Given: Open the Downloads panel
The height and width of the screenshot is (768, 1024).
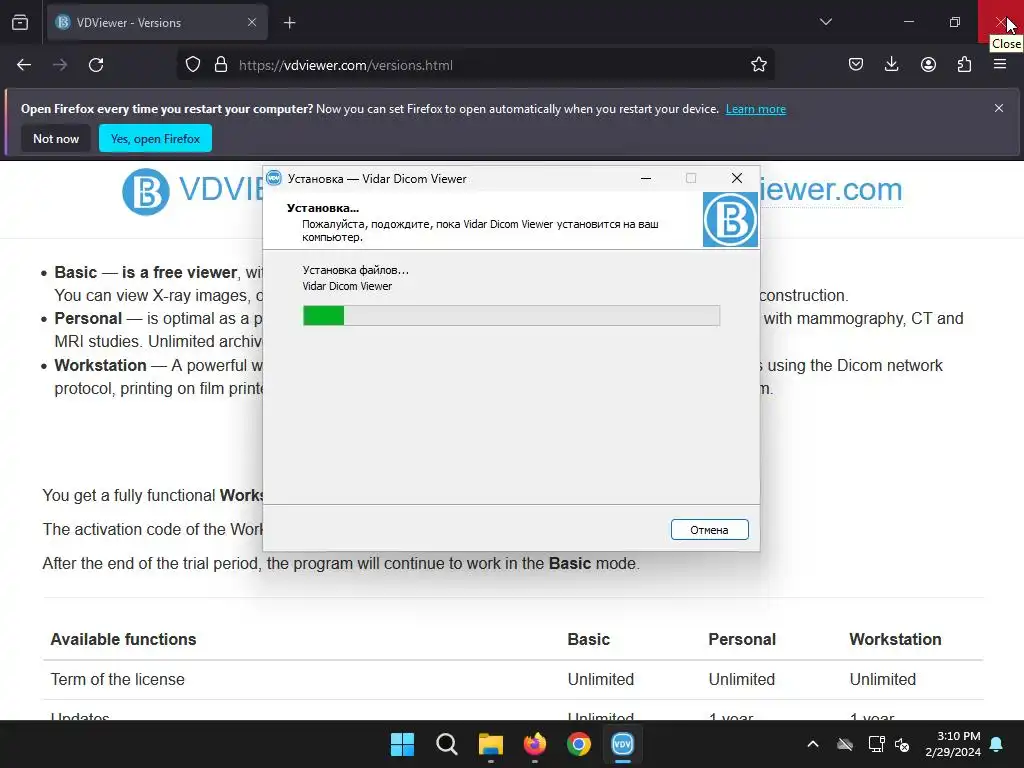Looking at the screenshot, I should point(891,65).
